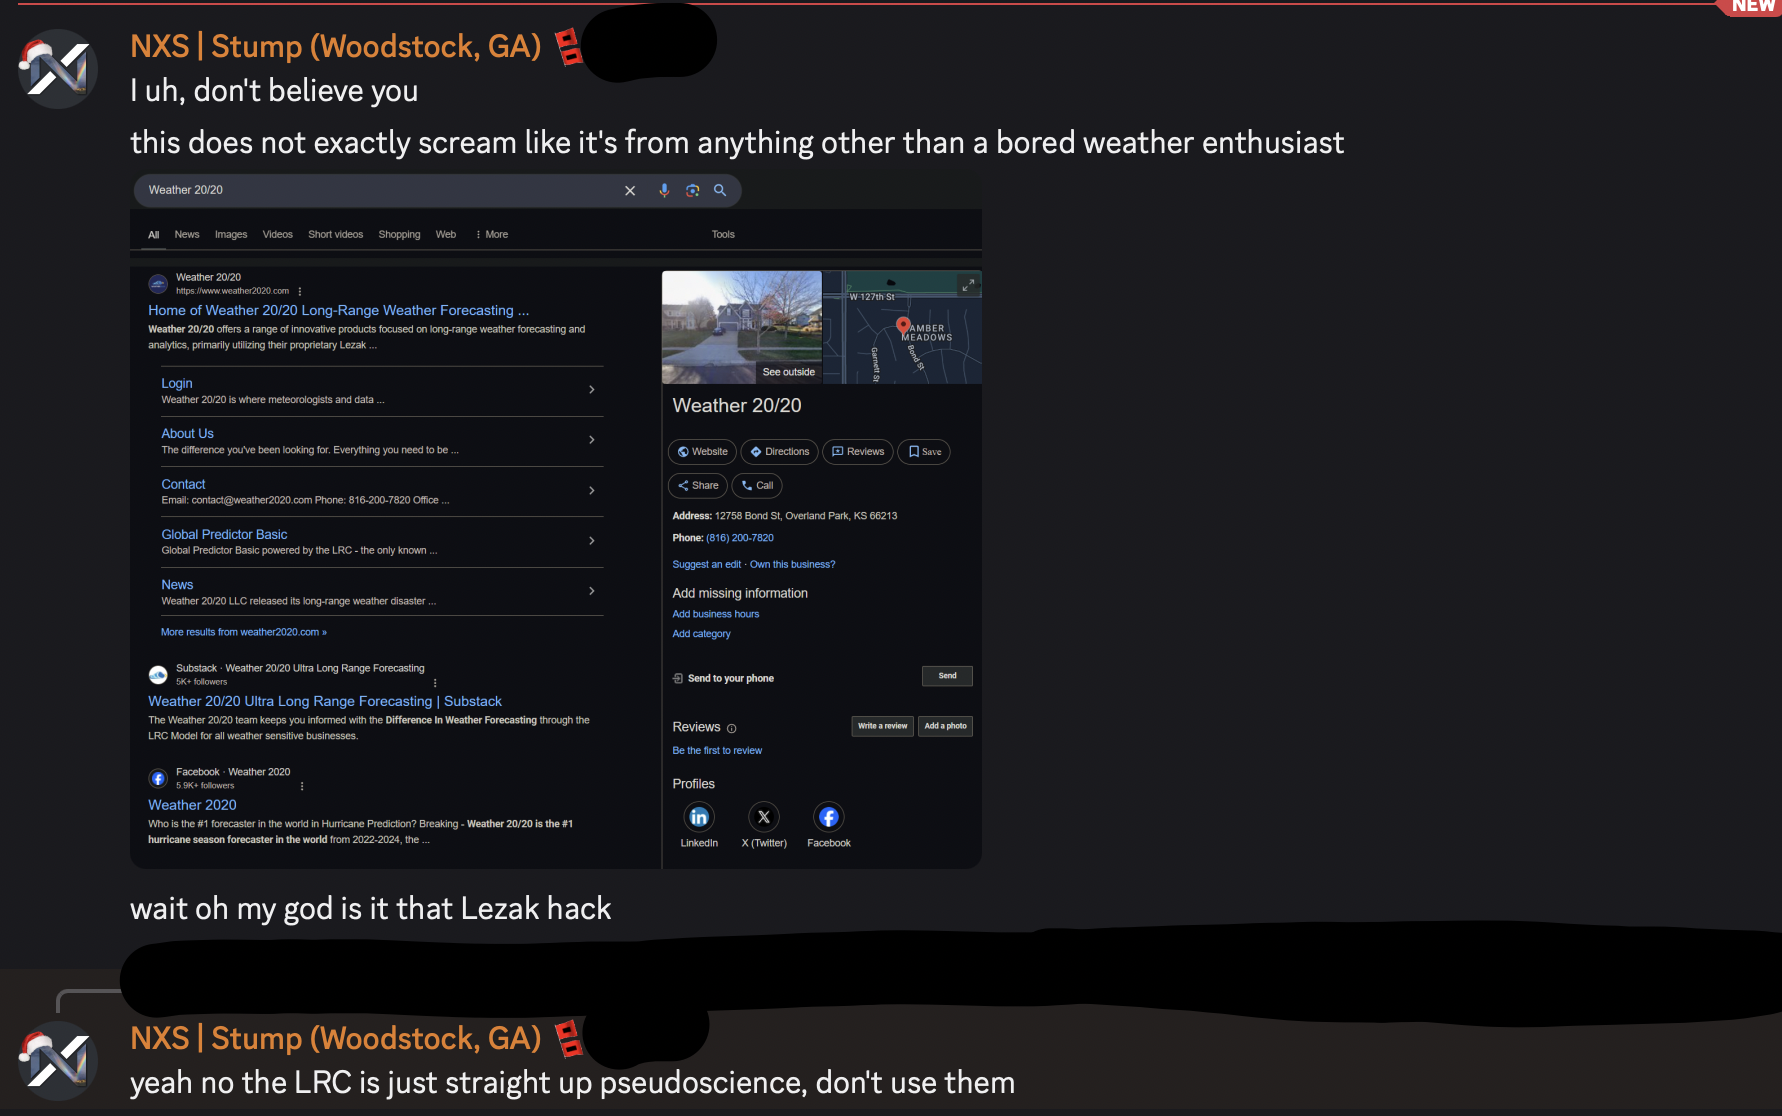Open More results from weather2020.com
Viewport: 1782px width, 1116px height.
tap(244, 632)
